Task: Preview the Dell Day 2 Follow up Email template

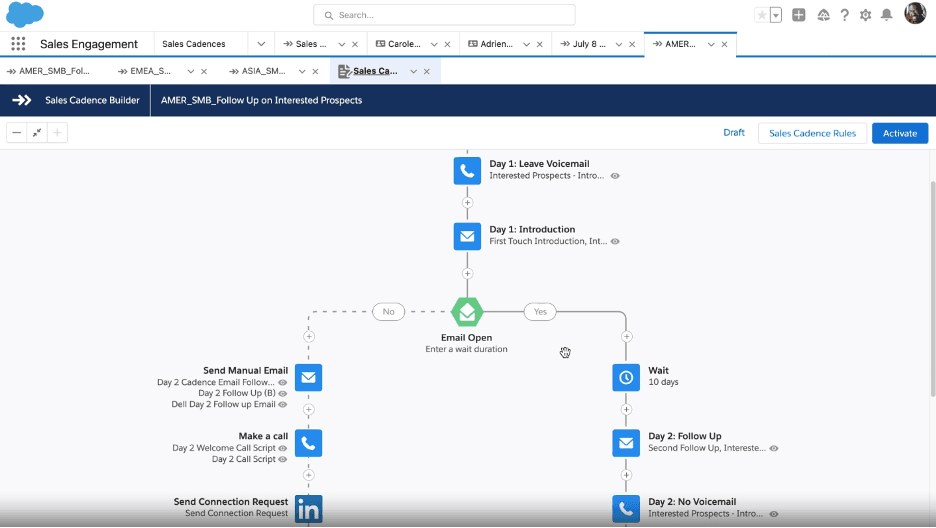Action: [283, 404]
